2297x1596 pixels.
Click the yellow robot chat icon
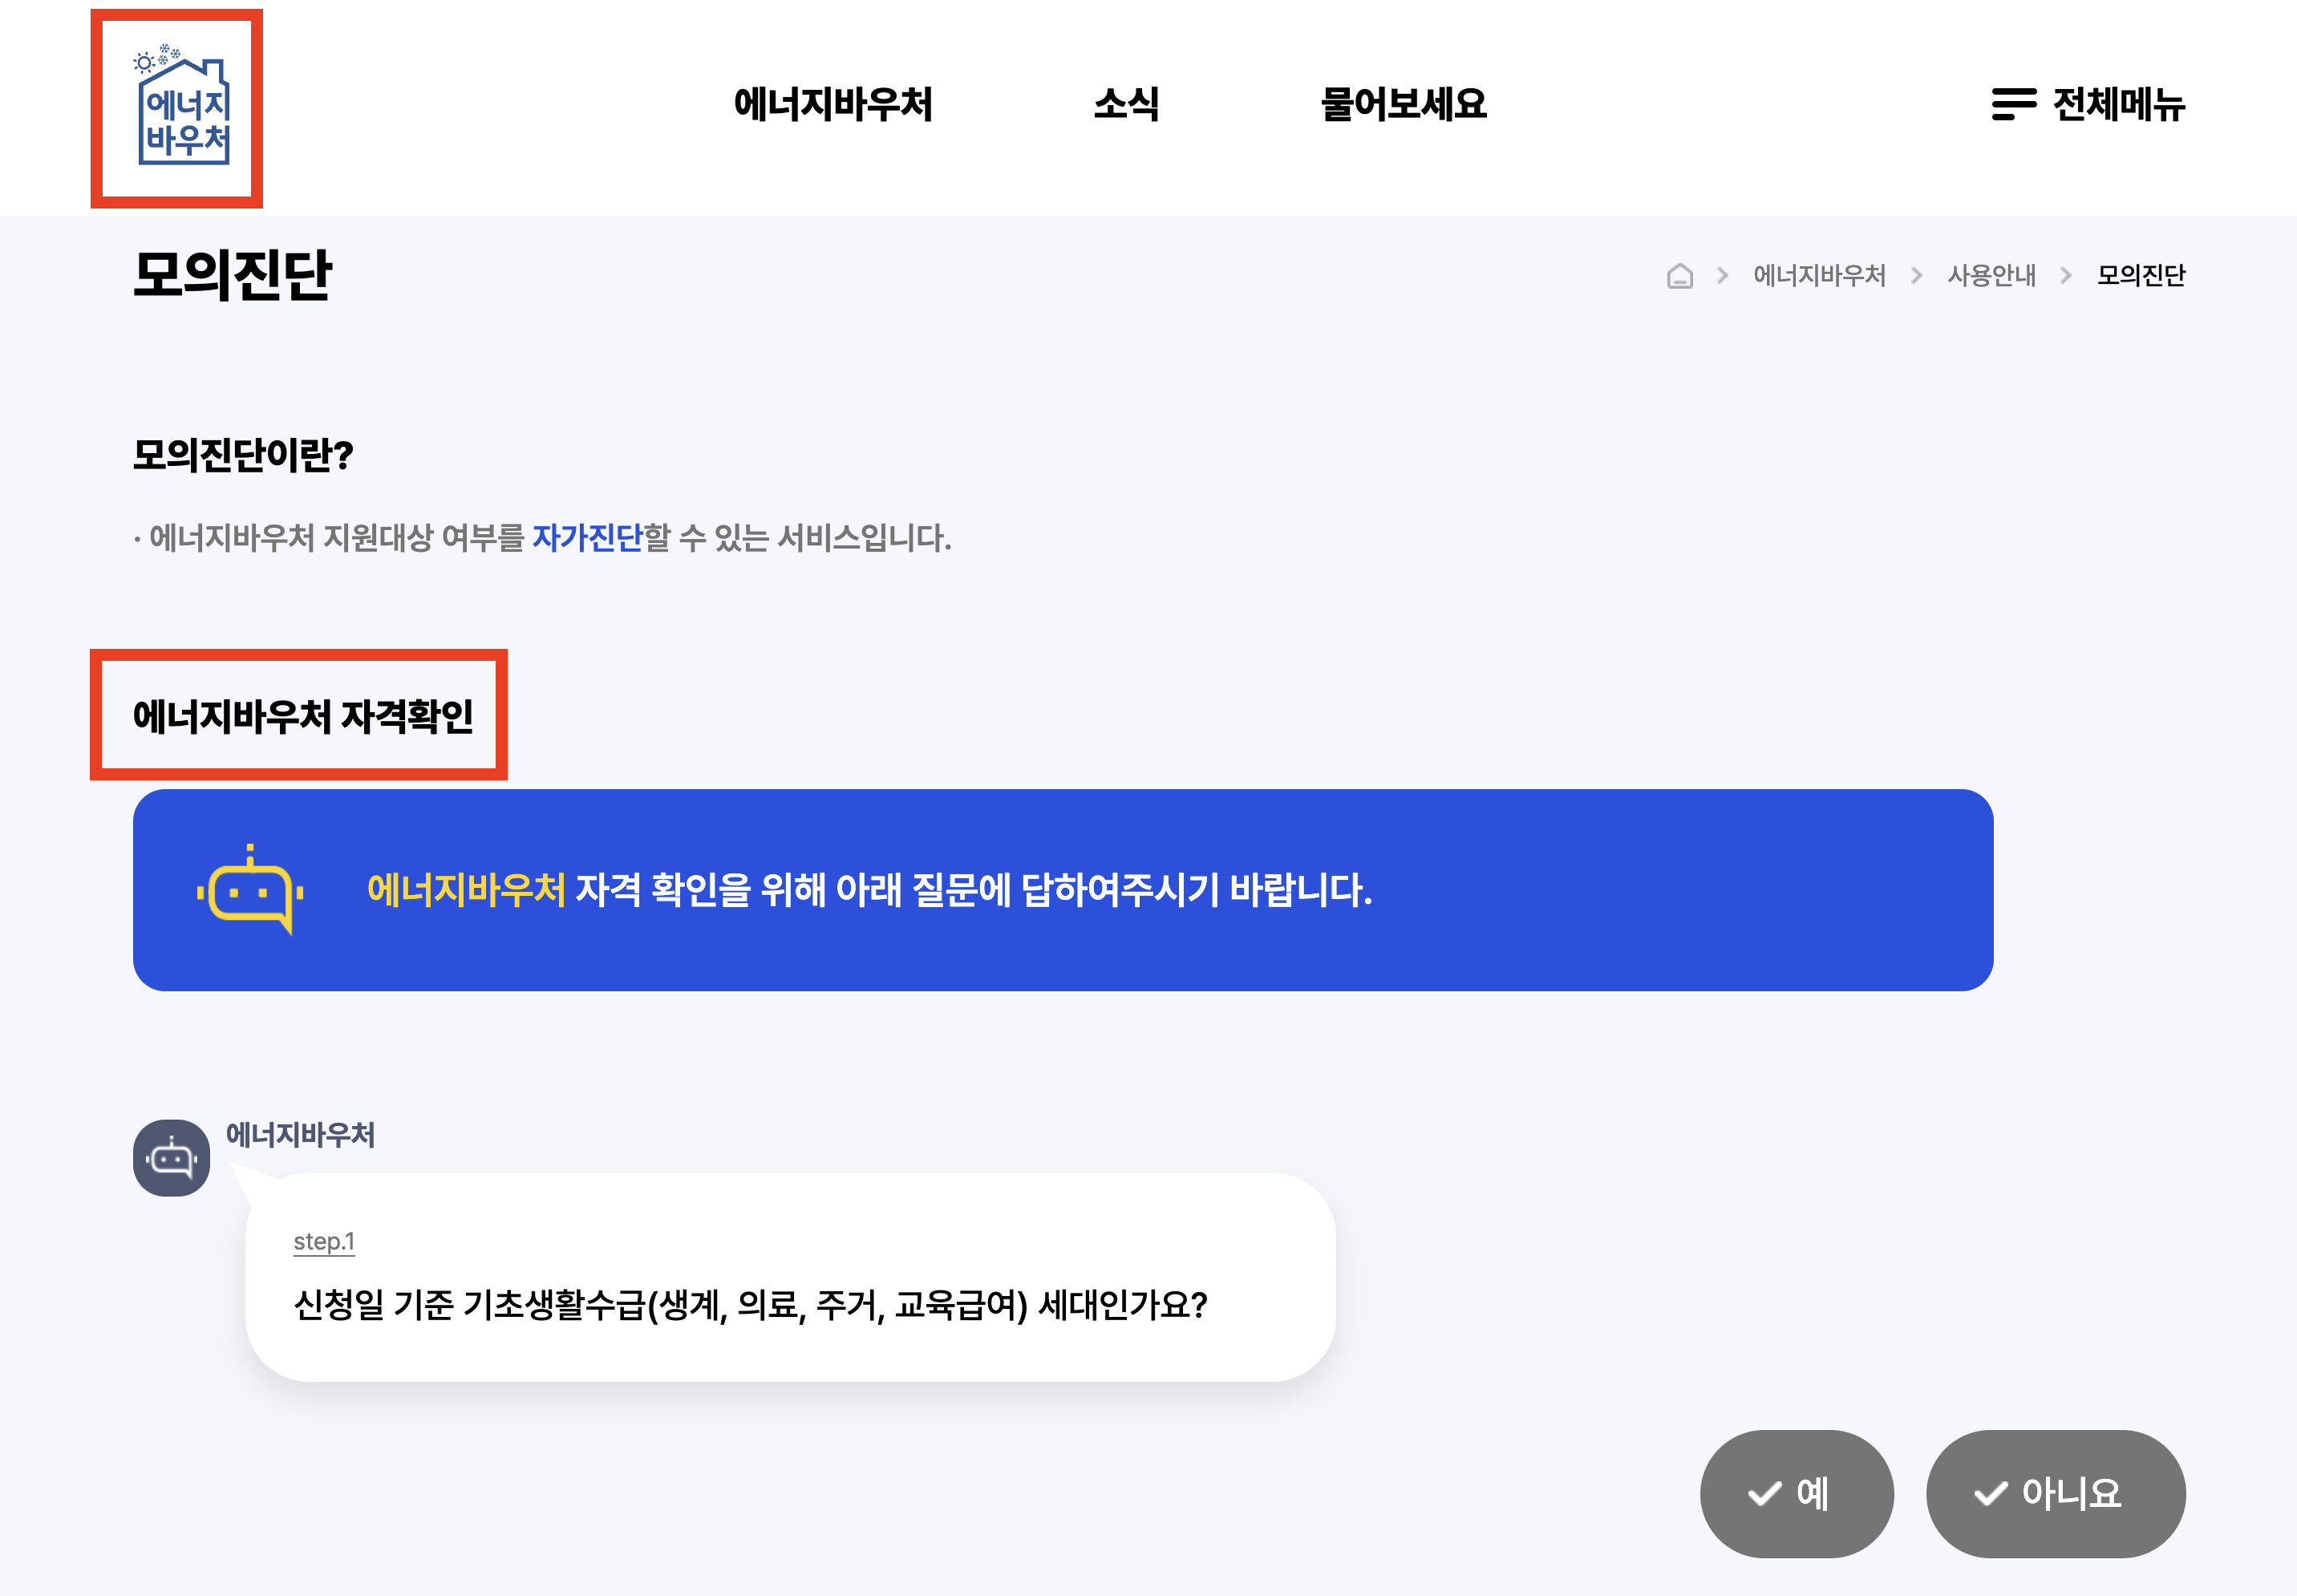(251, 890)
